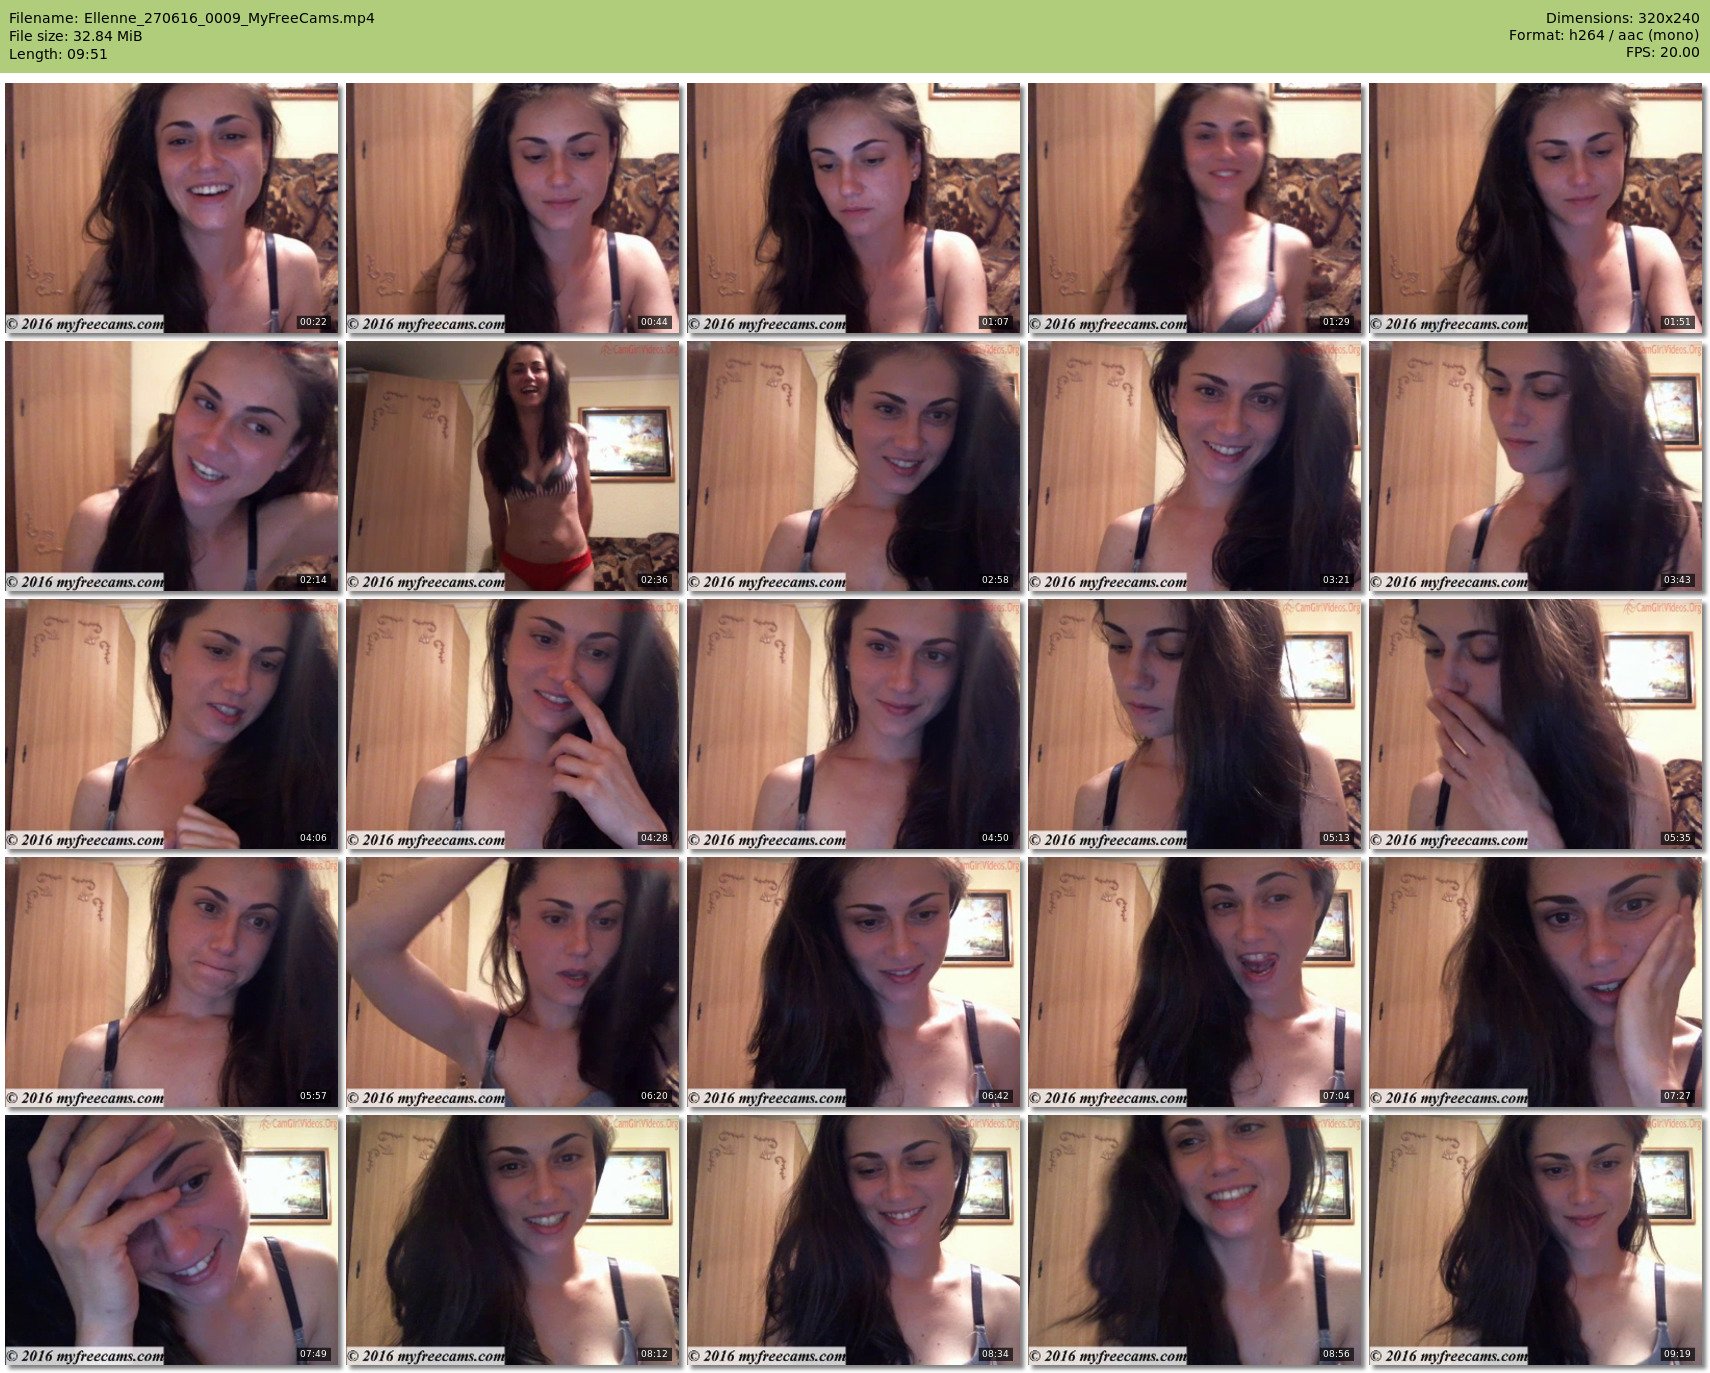Select the 'Length: 09:51' text
Screen dimensions: 1710x1373
(58, 54)
